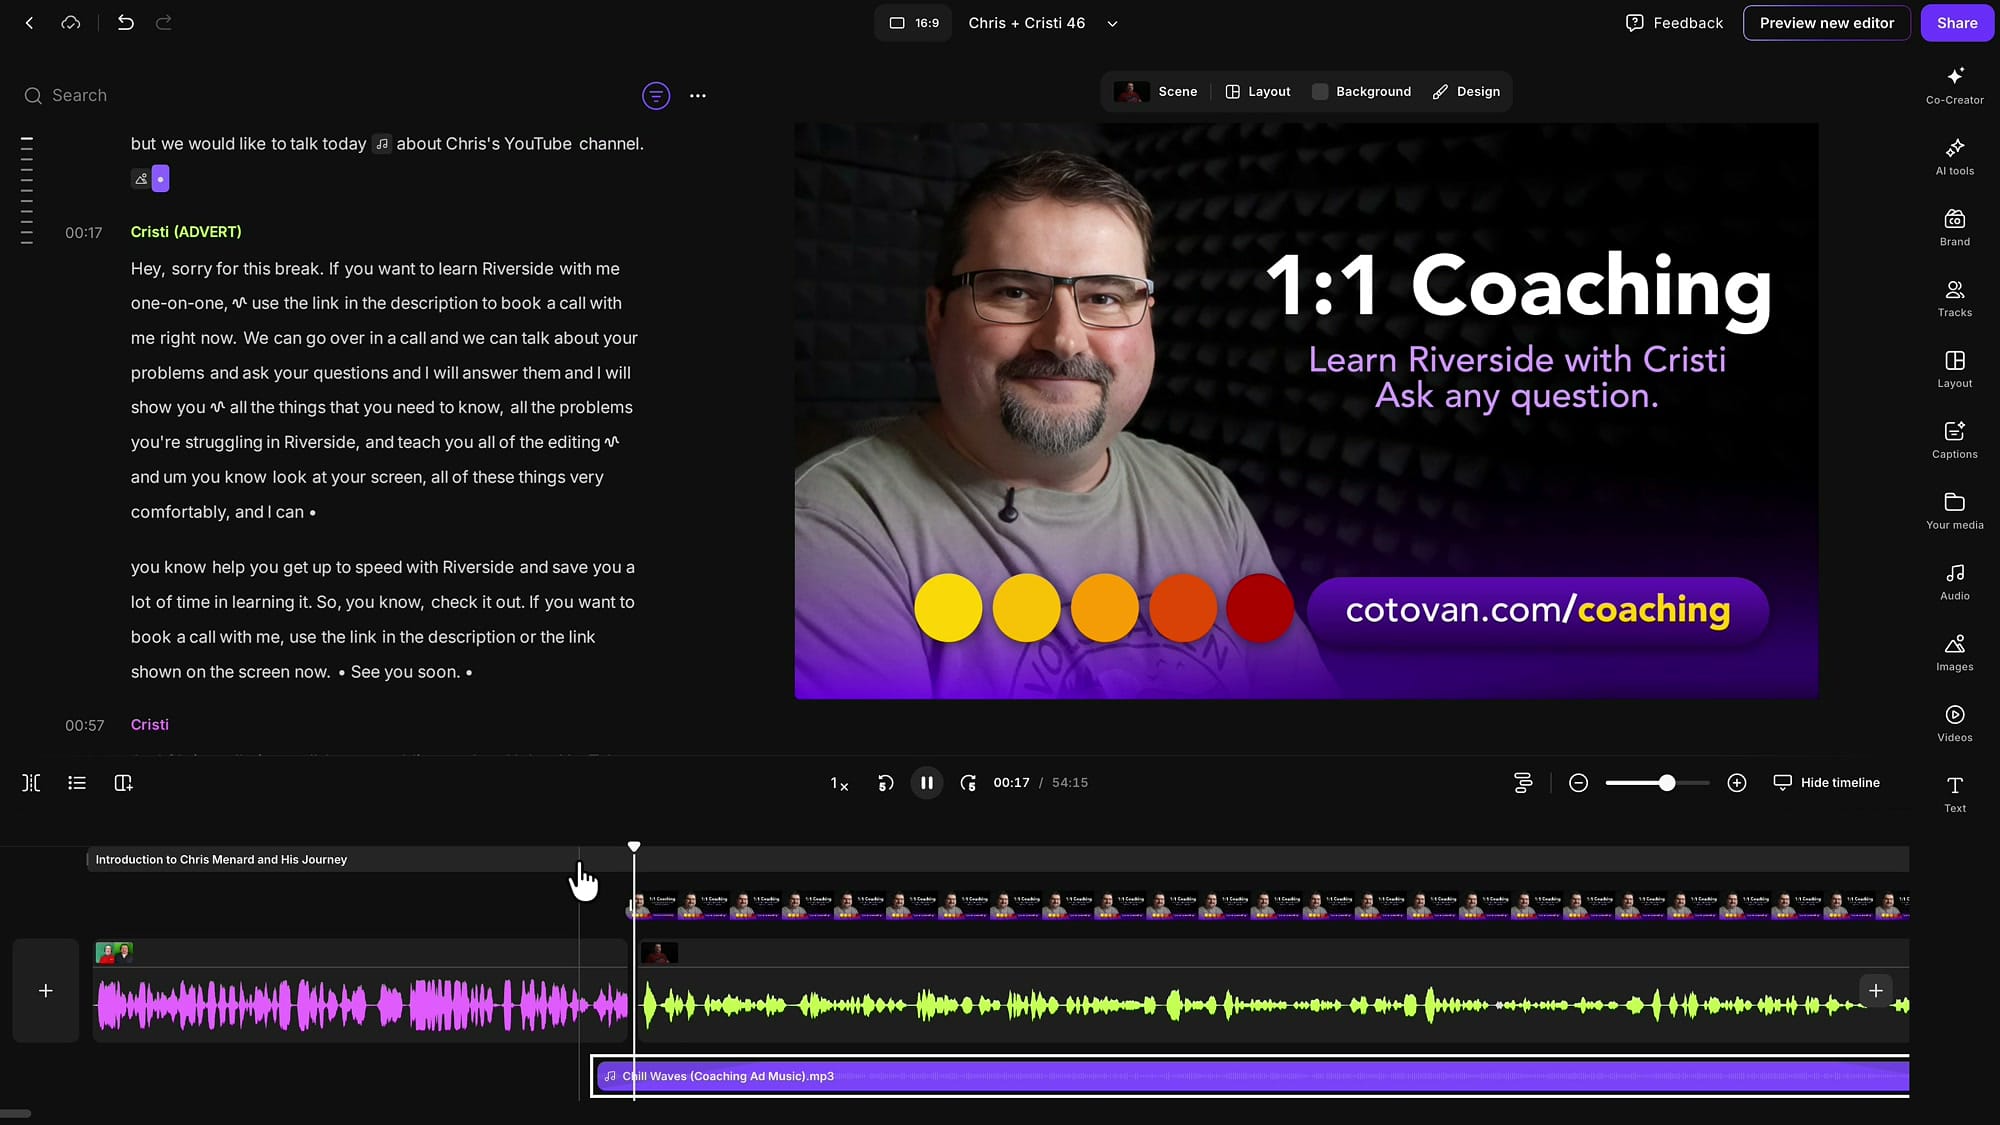The image size is (2000, 1125).
Task: Click the horizontal timeline scrollbar
Action: coord(16,1113)
